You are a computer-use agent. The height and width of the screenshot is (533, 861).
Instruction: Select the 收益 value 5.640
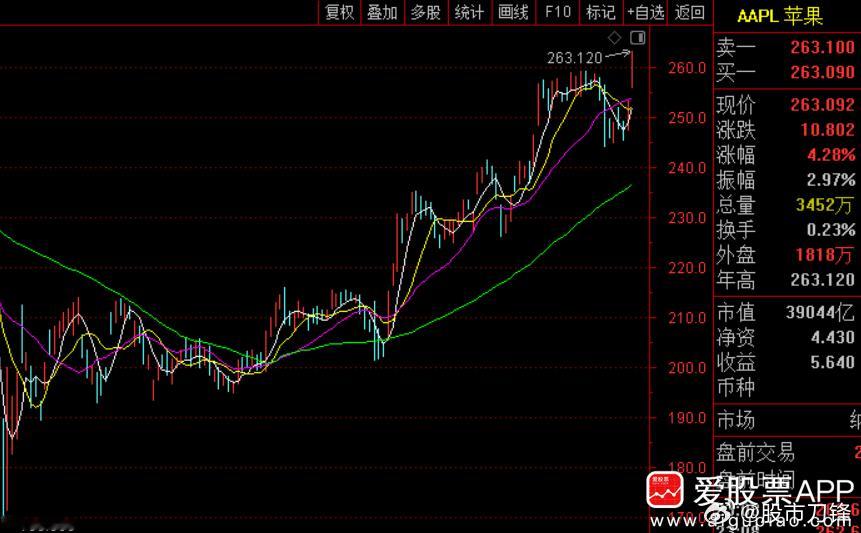(x=832, y=362)
